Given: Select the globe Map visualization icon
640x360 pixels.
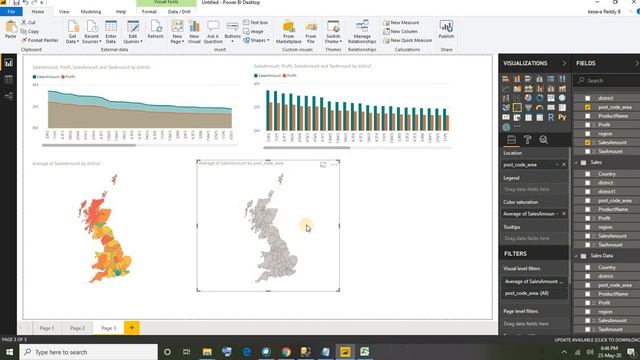Looking at the screenshot, I should point(562,98).
